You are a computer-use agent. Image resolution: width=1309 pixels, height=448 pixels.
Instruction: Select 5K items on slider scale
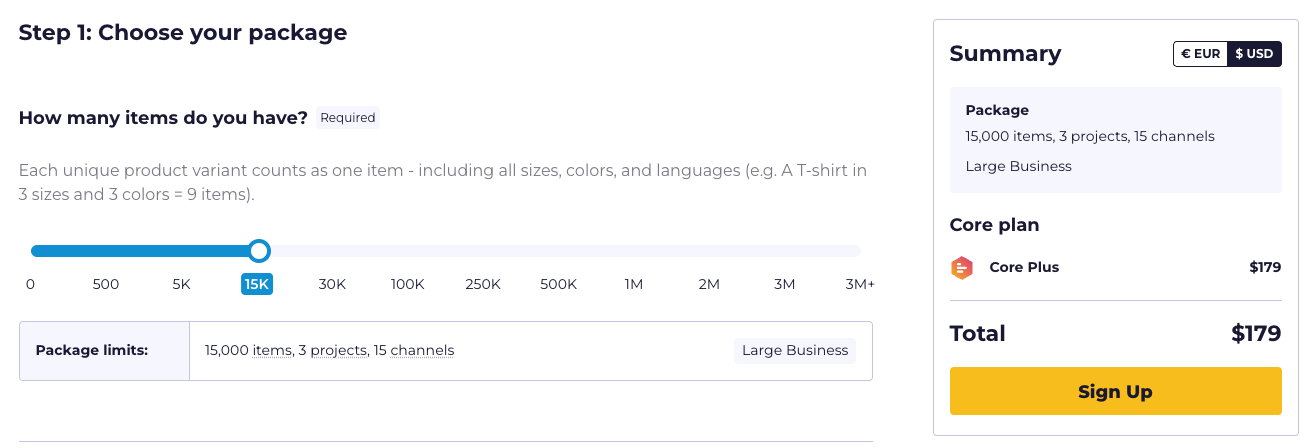click(181, 284)
